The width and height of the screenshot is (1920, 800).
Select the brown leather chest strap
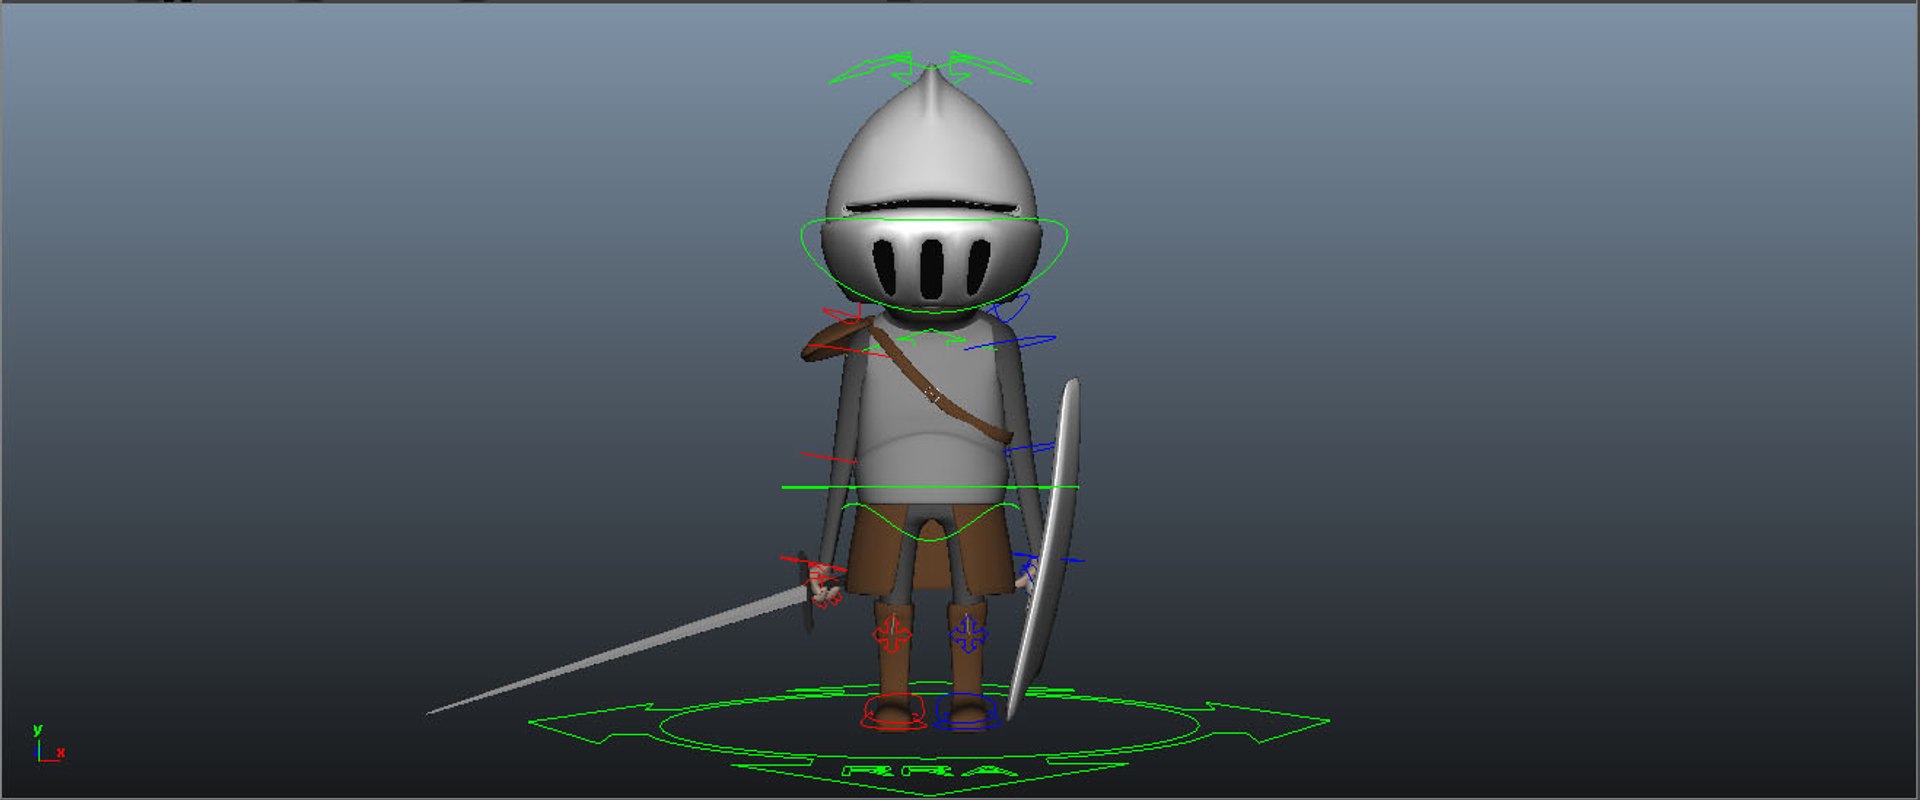tap(935, 385)
